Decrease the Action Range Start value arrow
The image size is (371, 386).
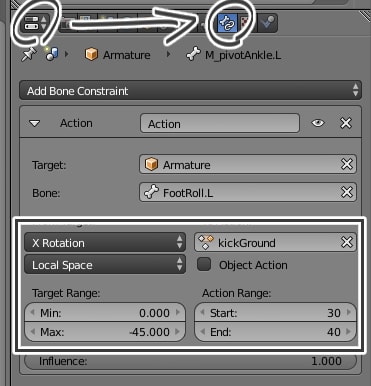click(202, 312)
